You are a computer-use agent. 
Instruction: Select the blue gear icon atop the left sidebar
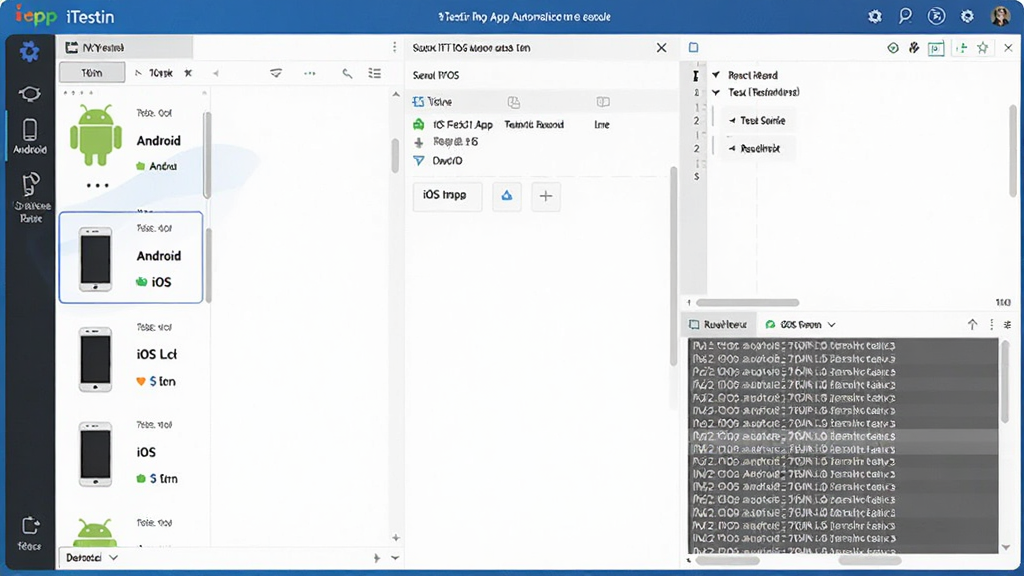[x=29, y=52]
